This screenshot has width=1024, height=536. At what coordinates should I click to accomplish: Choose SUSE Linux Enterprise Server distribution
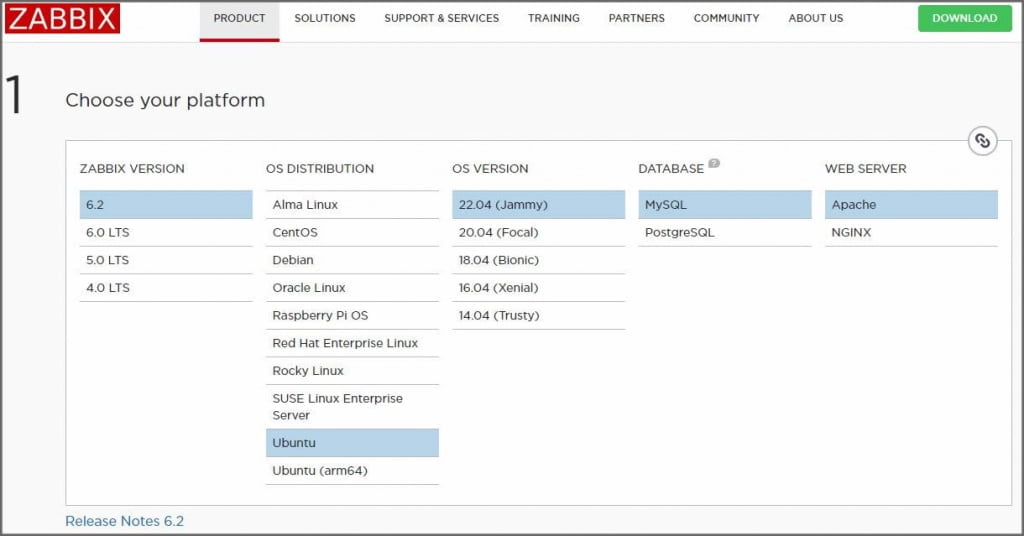[352, 407]
